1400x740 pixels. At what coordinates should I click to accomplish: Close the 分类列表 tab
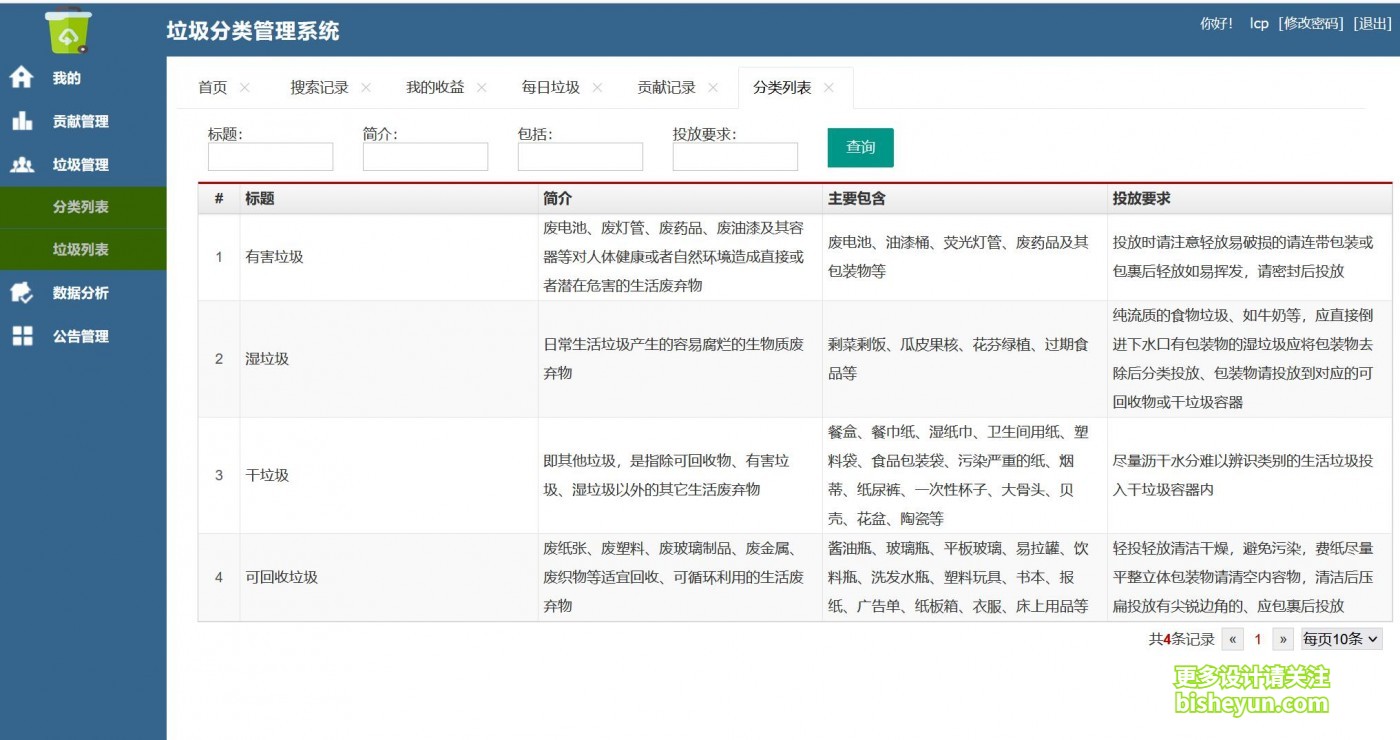(829, 88)
